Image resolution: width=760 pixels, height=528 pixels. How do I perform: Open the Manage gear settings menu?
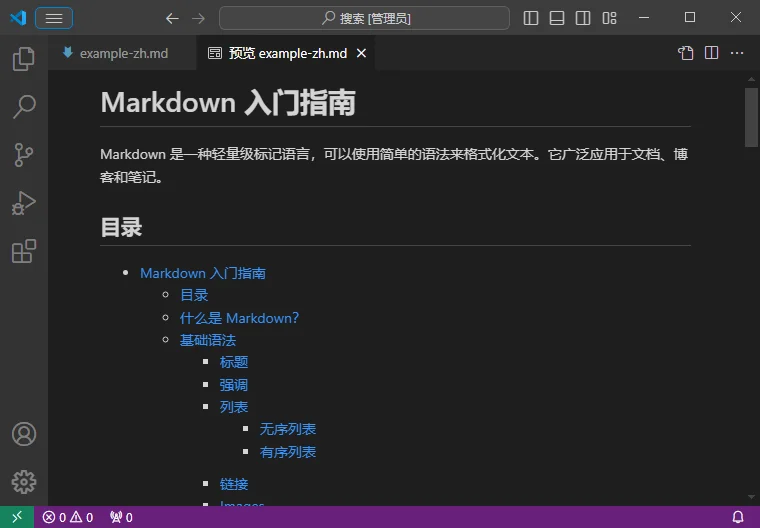tap(24, 482)
